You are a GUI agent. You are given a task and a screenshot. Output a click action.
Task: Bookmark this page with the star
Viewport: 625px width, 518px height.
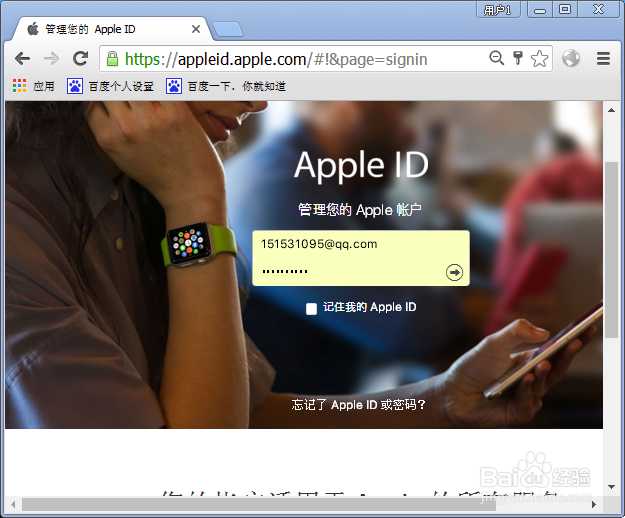(x=539, y=59)
